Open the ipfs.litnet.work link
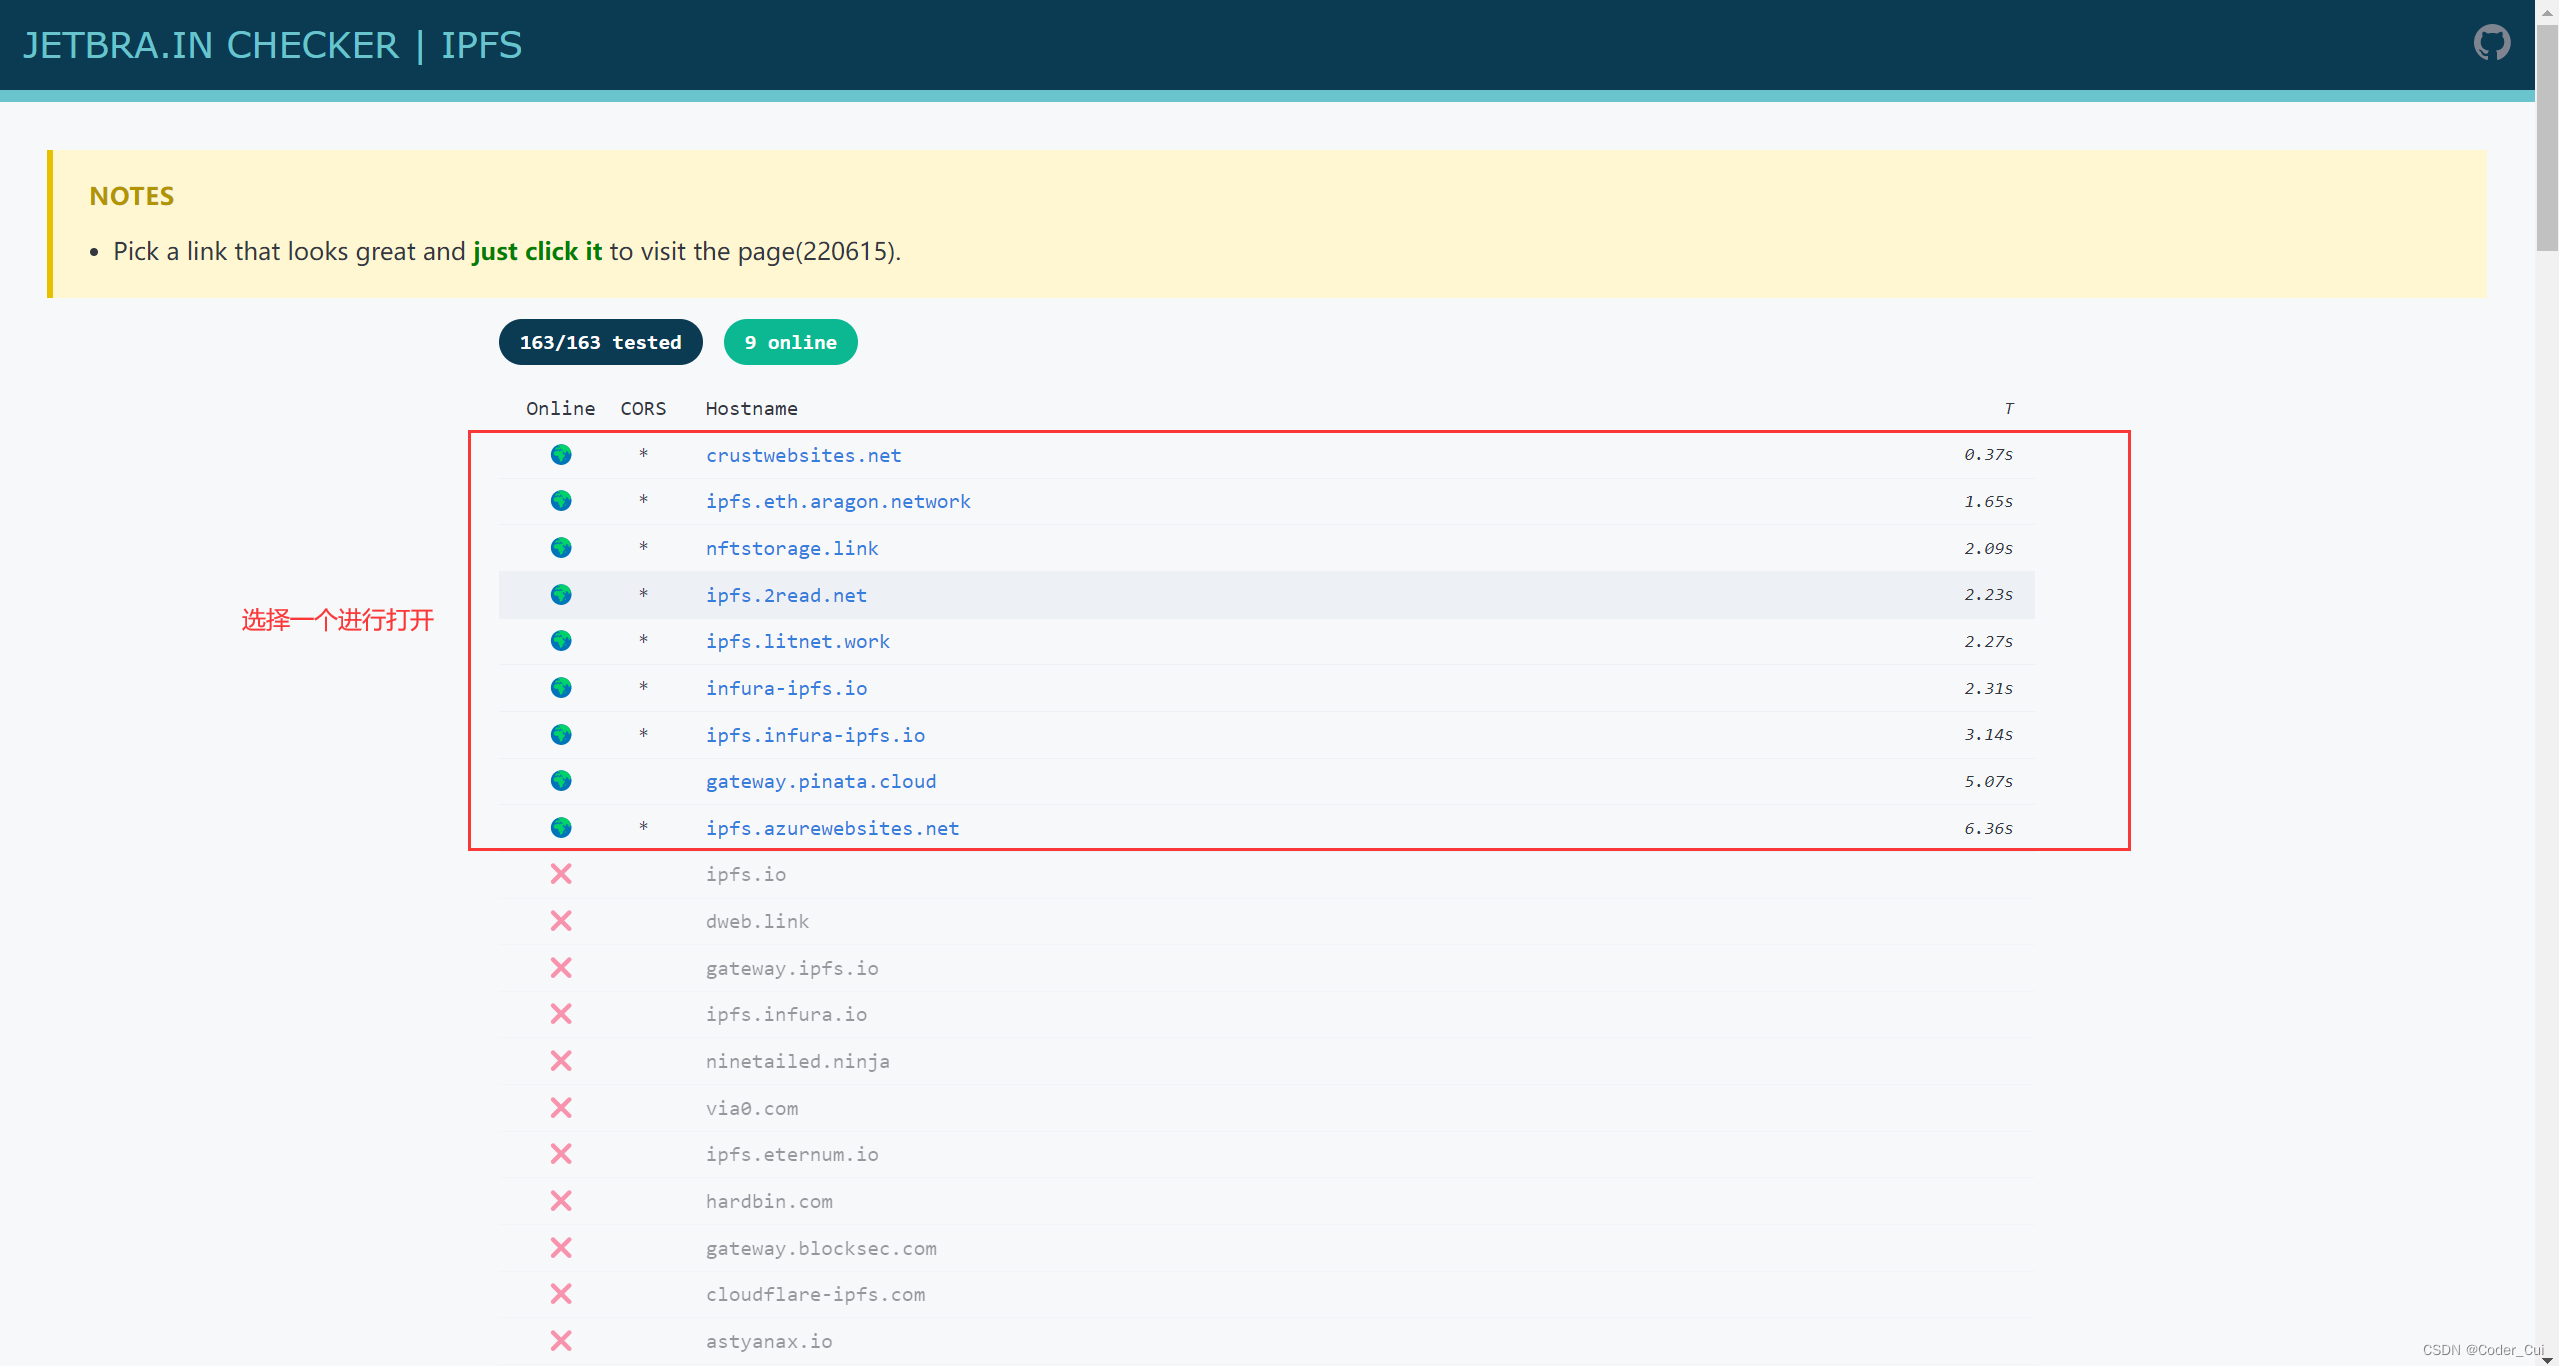 (x=797, y=641)
